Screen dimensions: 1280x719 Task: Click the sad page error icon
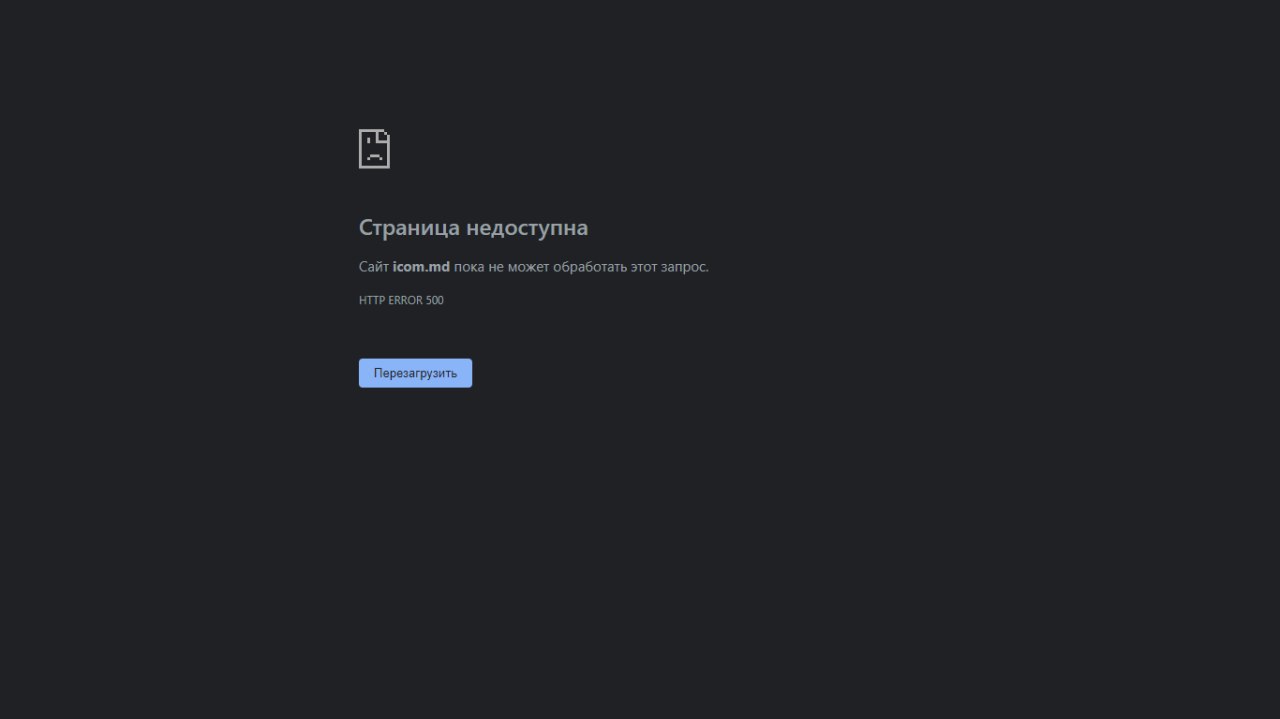pyautogui.click(x=374, y=149)
